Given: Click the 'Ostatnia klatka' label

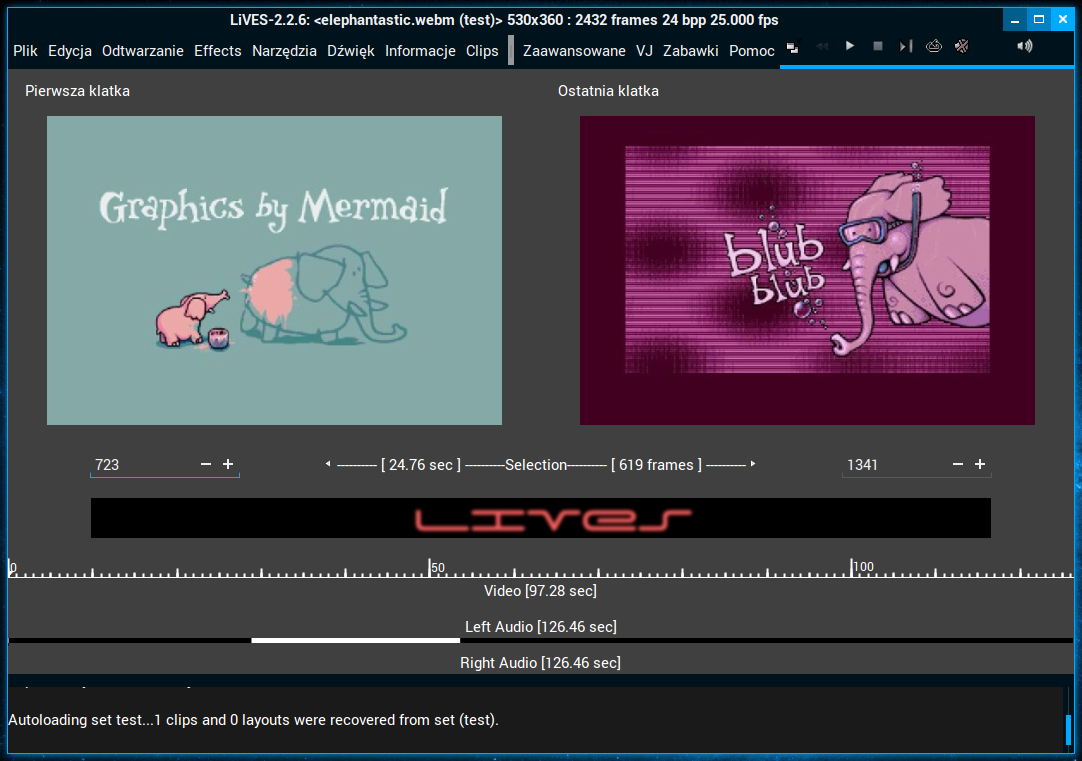Looking at the screenshot, I should (608, 91).
